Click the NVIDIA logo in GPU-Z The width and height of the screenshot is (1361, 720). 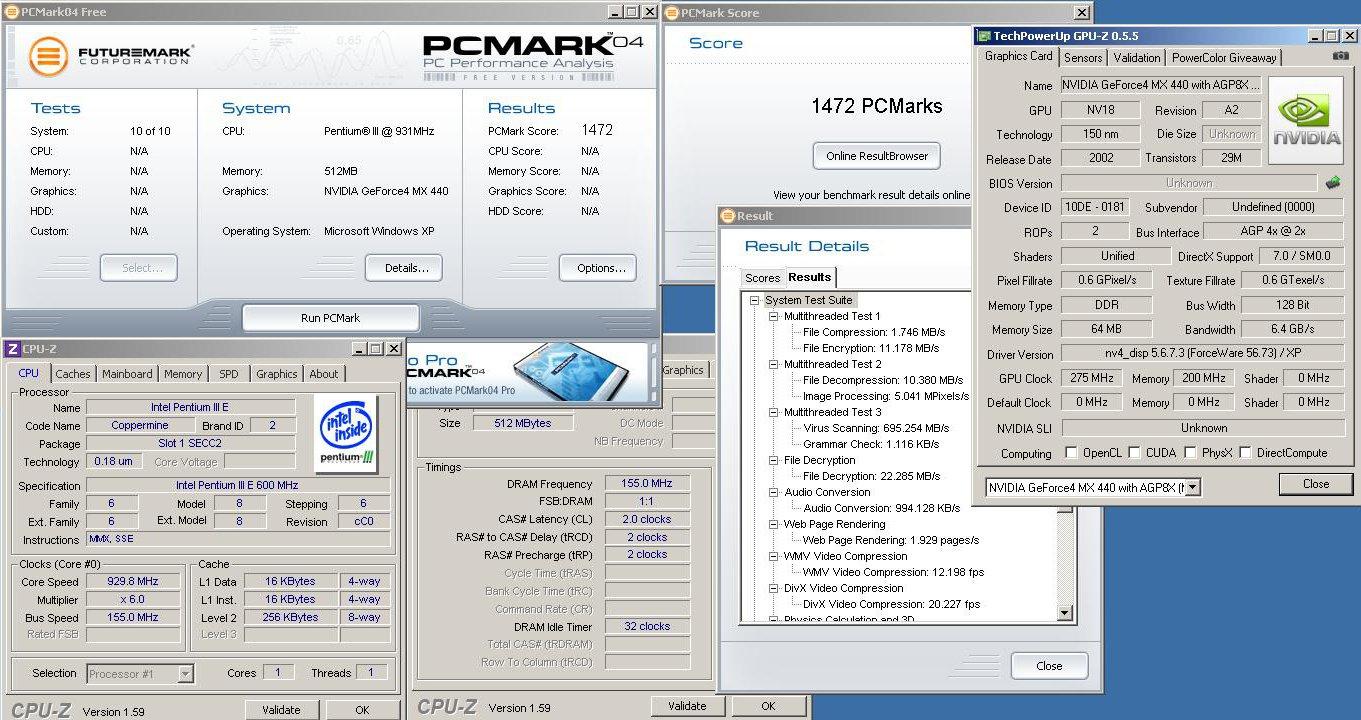tap(1305, 121)
